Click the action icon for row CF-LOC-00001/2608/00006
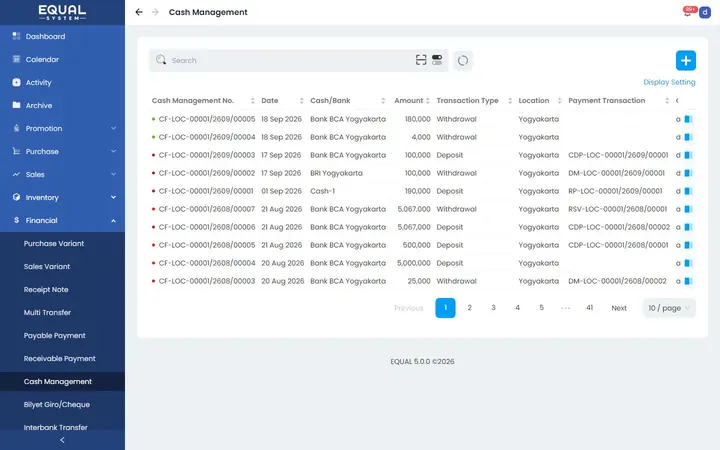 click(688, 227)
